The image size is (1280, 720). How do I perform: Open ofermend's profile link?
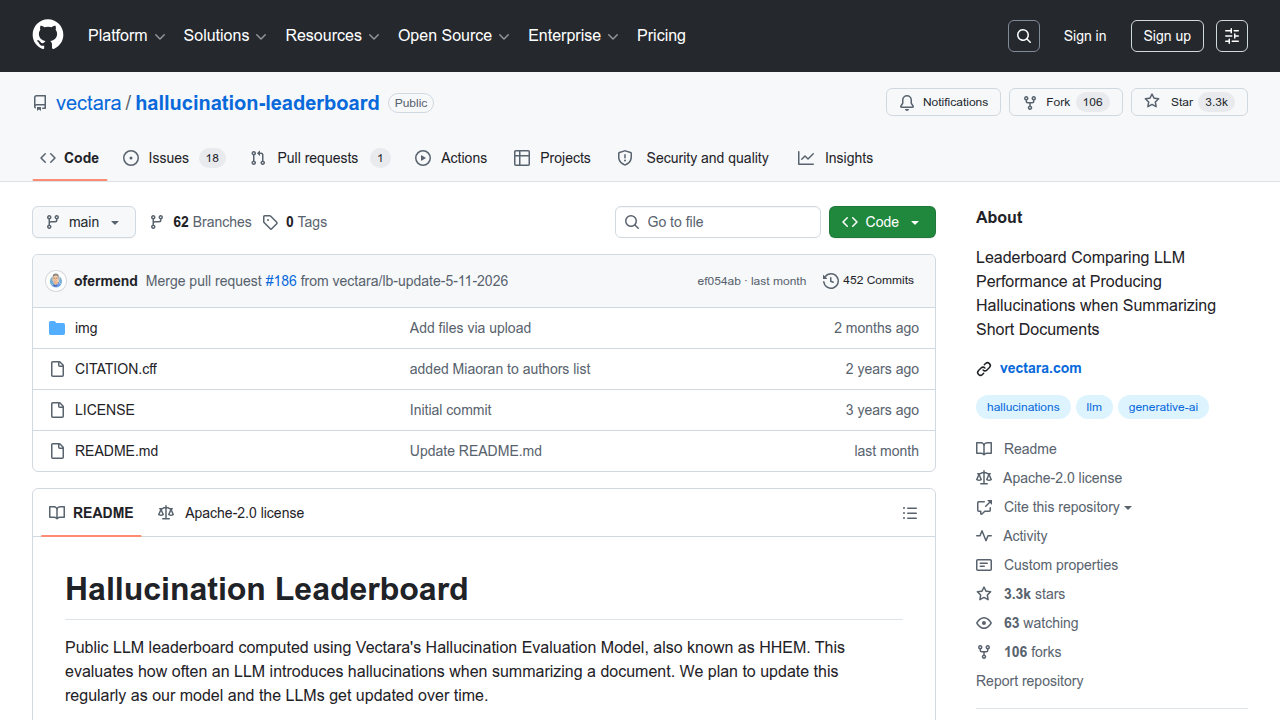coord(106,281)
